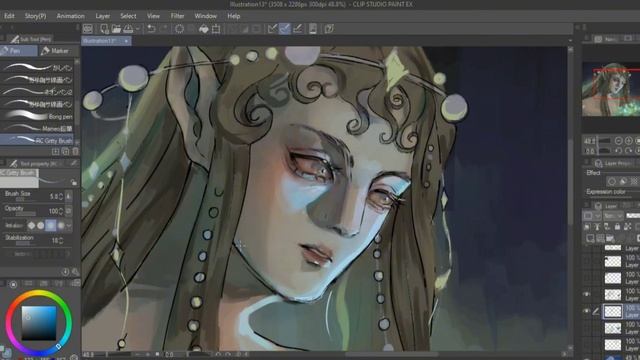Save the illustration using the Save icon
The height and width of the screenshot is (360, 640).
pyautogui.click(x=128, y=29)
